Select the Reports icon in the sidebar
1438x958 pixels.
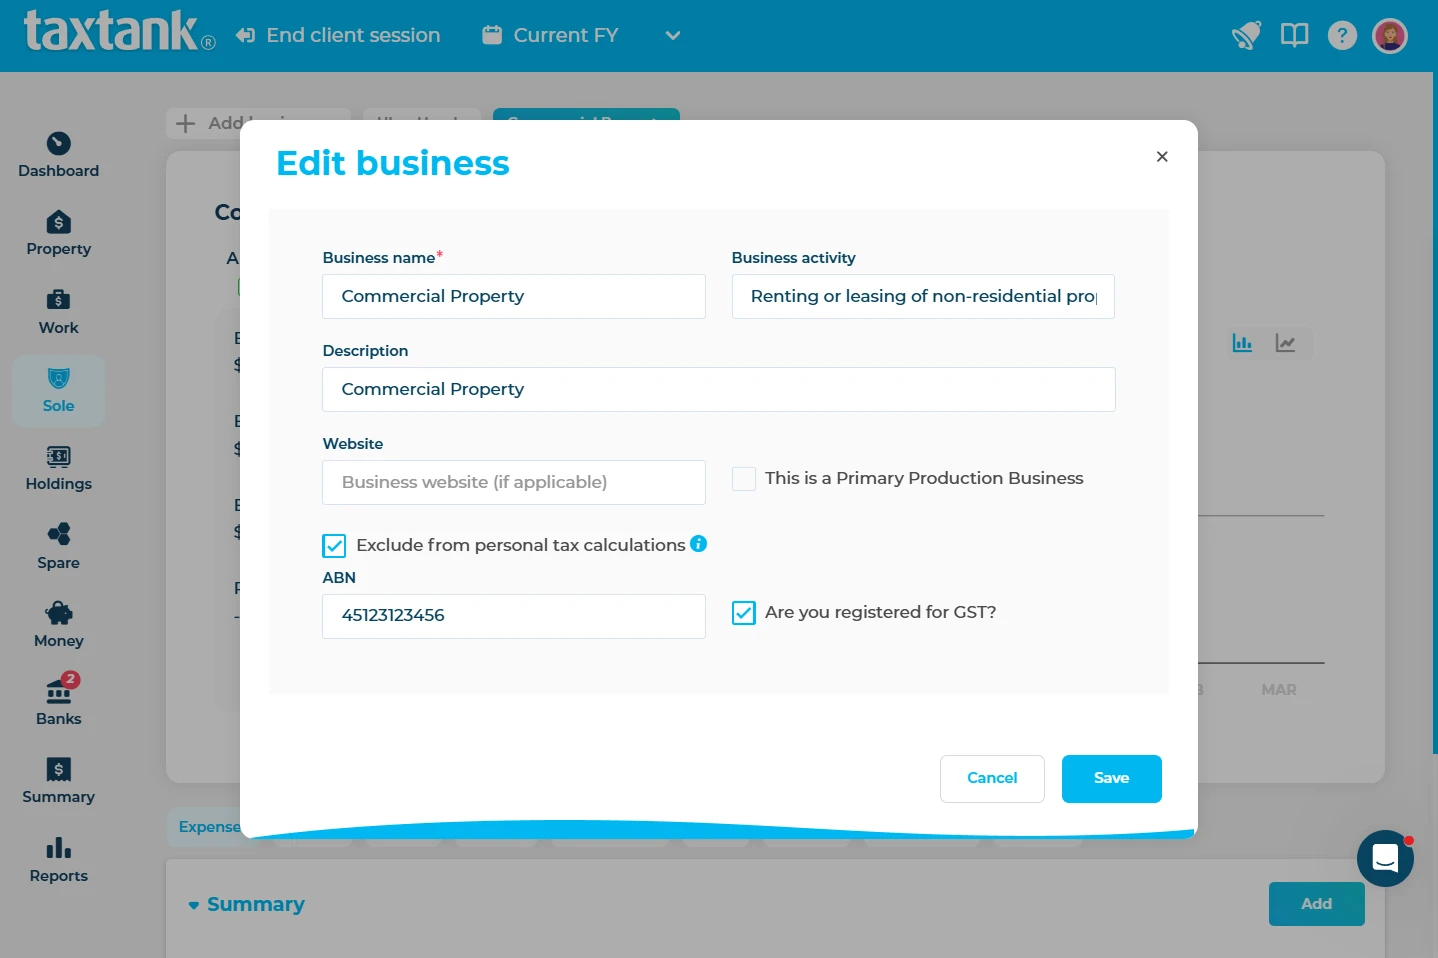58,858
